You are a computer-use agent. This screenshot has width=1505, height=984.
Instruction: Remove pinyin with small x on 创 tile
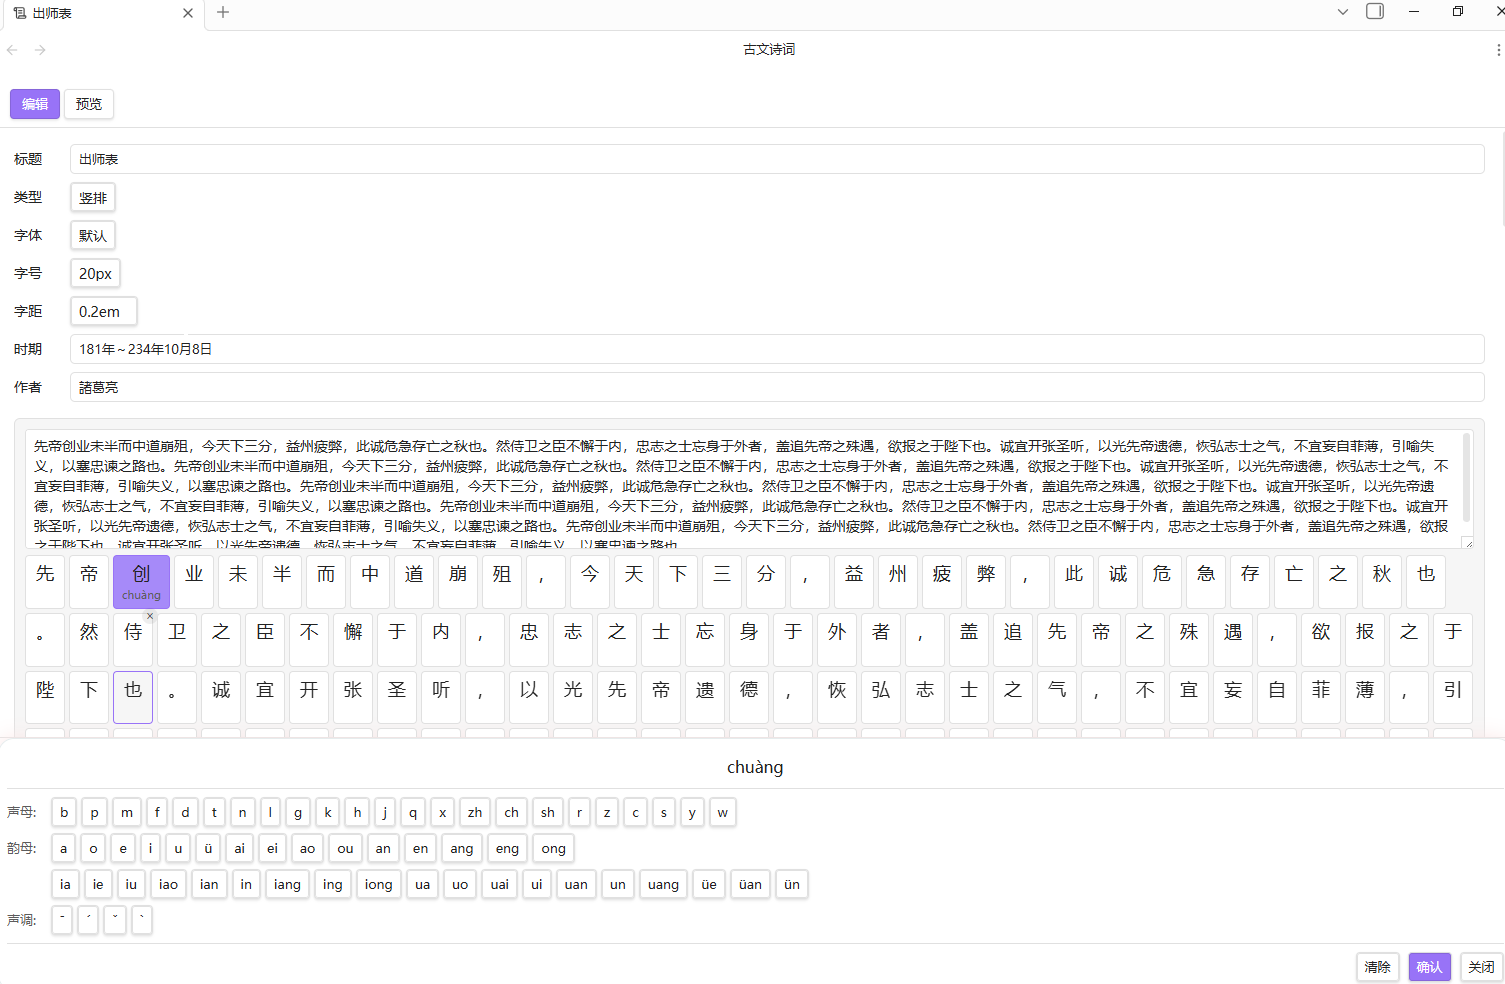coord(150,616)
